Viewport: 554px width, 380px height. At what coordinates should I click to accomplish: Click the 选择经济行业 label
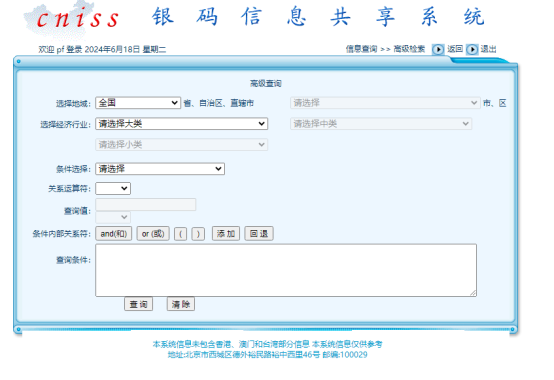pyautogui.click(x=65, y=124)
